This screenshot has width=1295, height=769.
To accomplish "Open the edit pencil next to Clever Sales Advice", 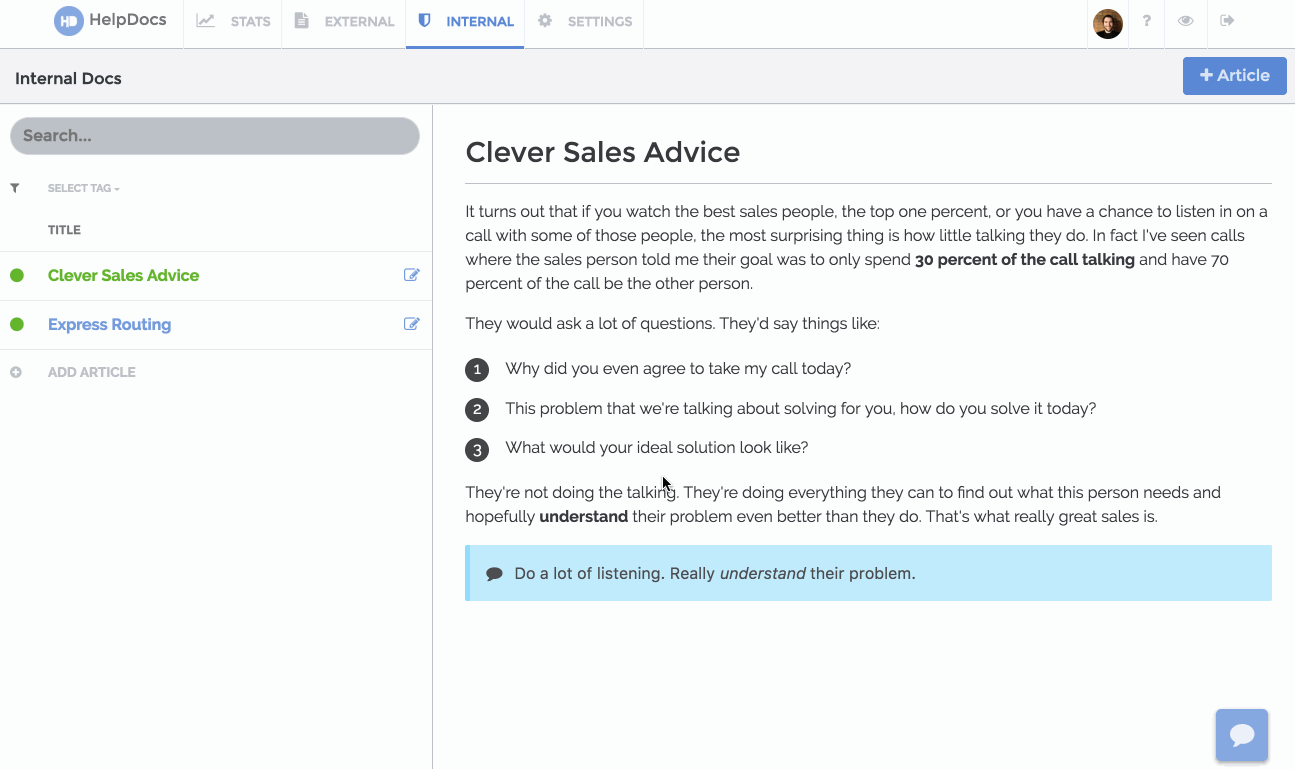I will (x=411, y=275).
